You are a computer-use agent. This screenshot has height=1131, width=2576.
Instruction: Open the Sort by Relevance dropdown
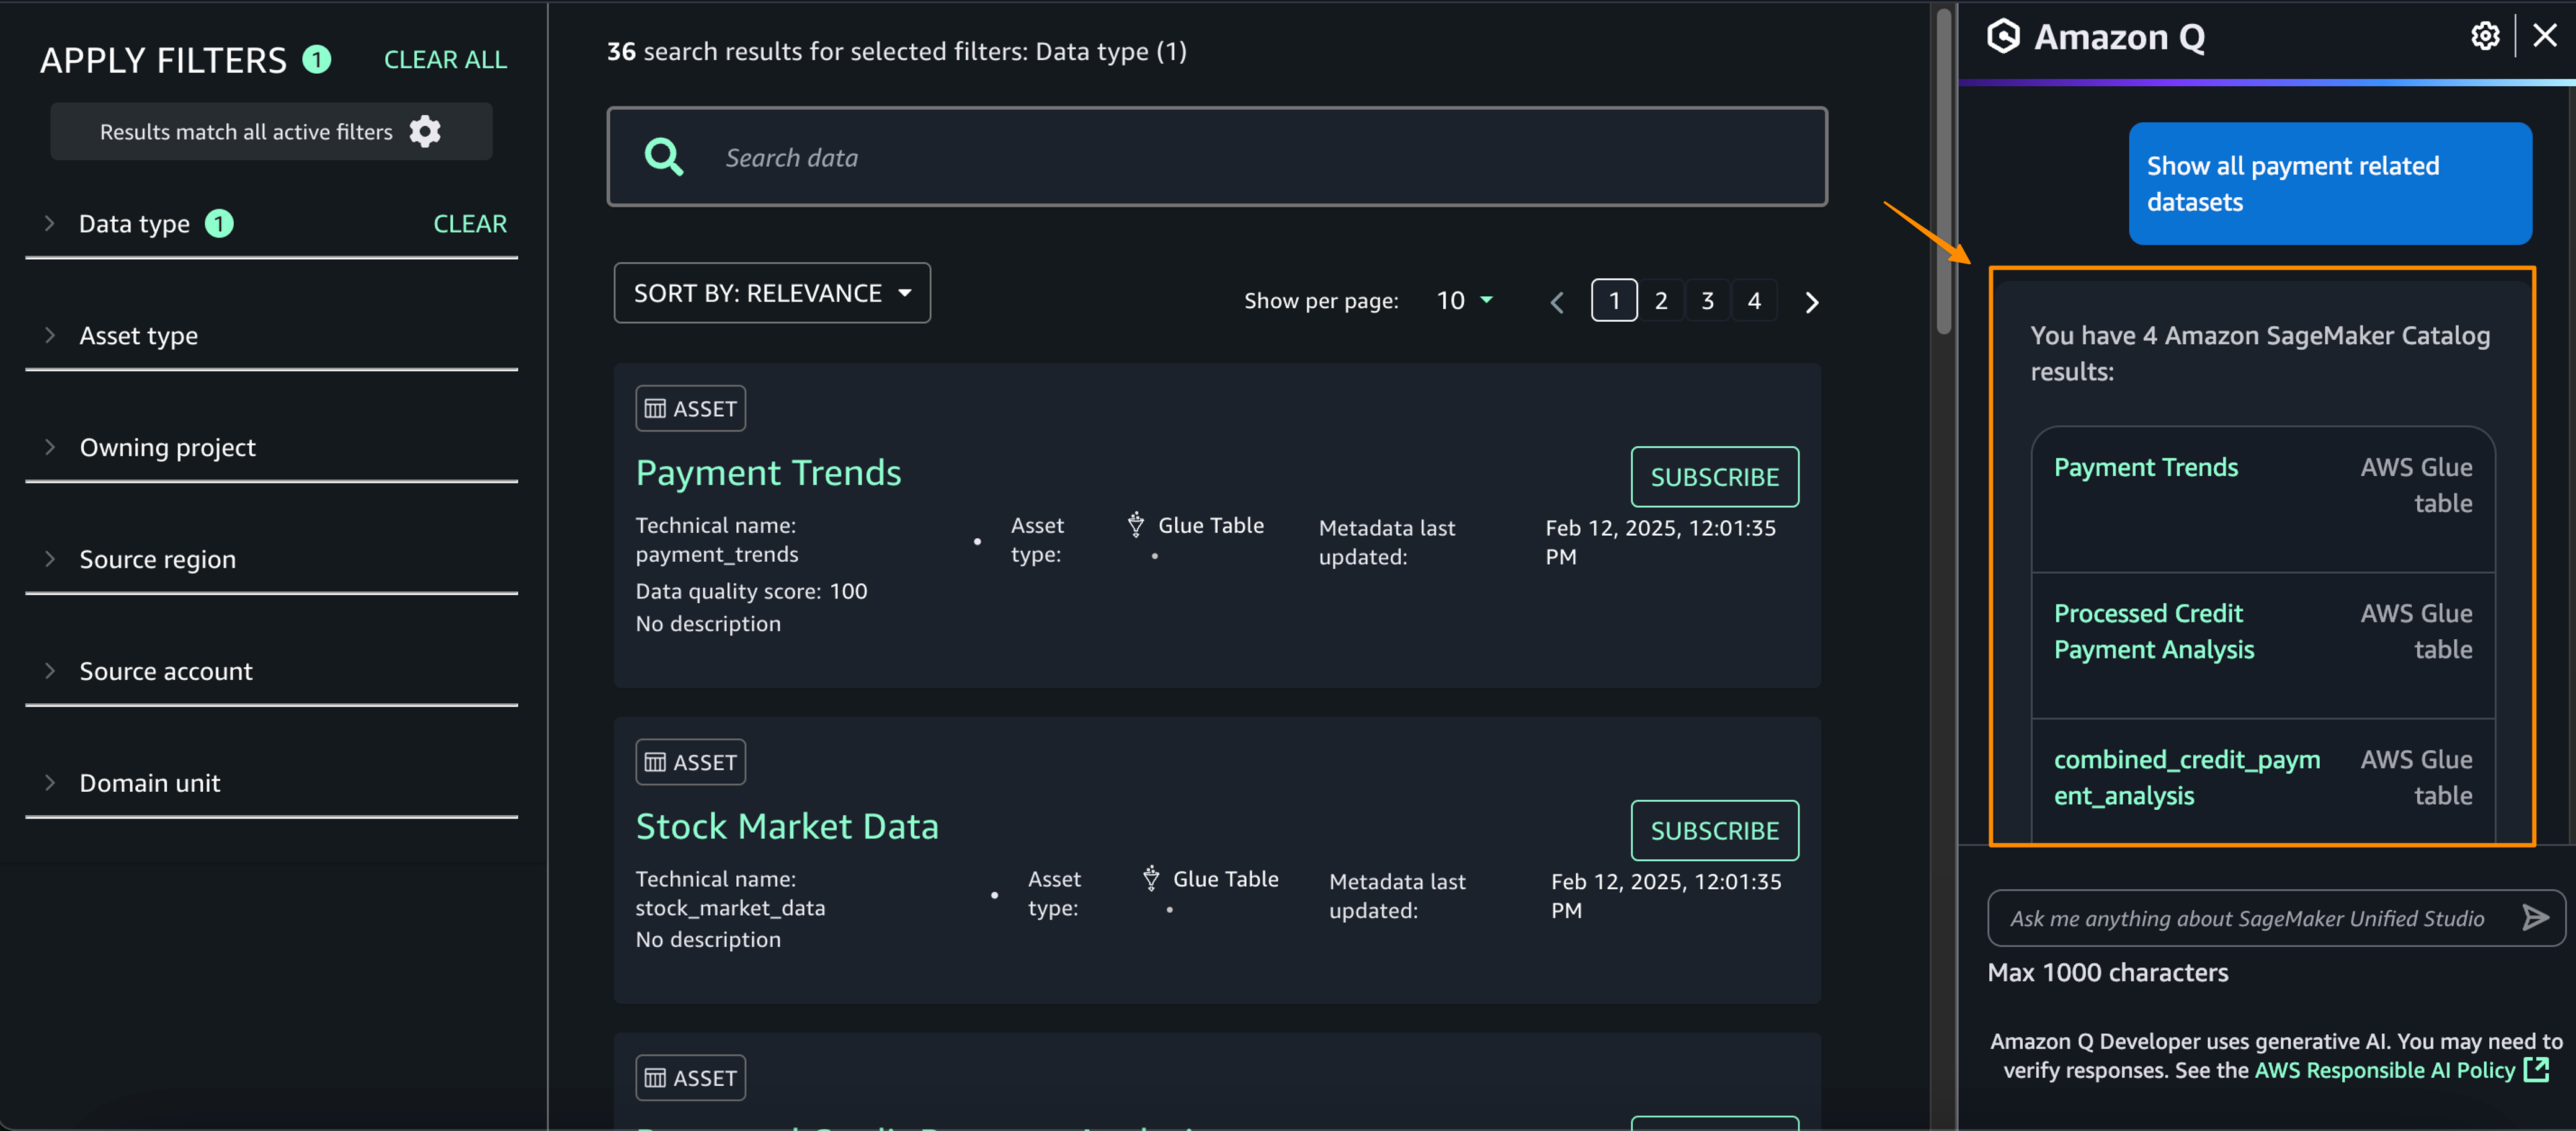pos(772,293)
